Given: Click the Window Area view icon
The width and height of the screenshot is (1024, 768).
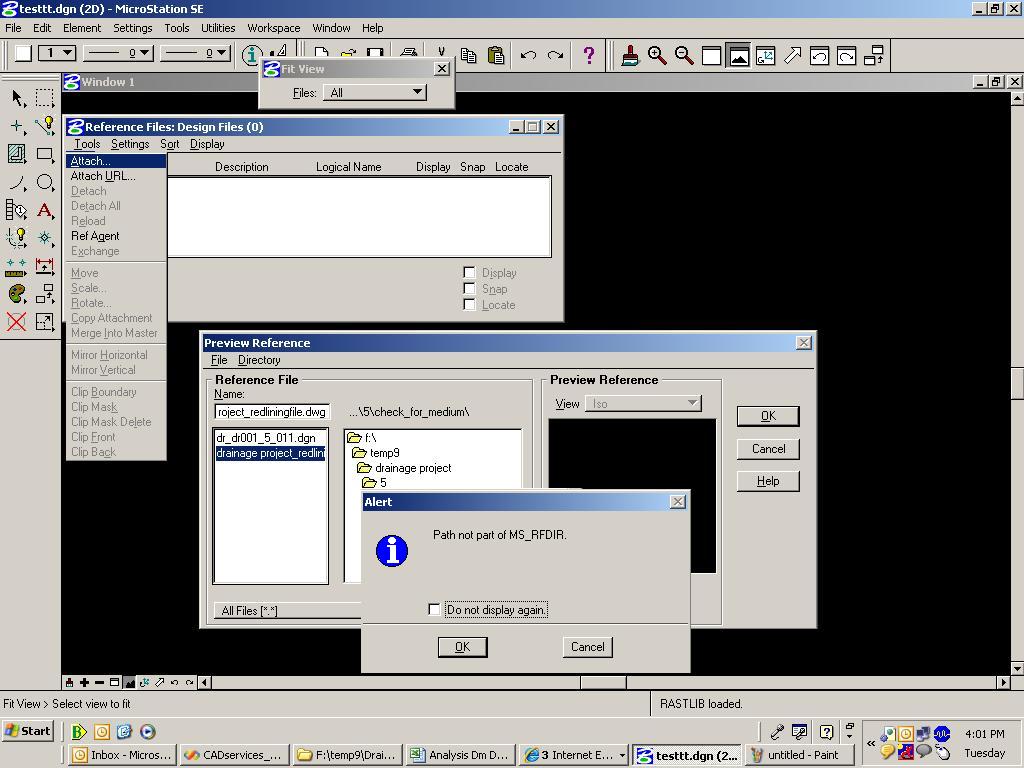Looking at the screenshot, I should 711,56.
